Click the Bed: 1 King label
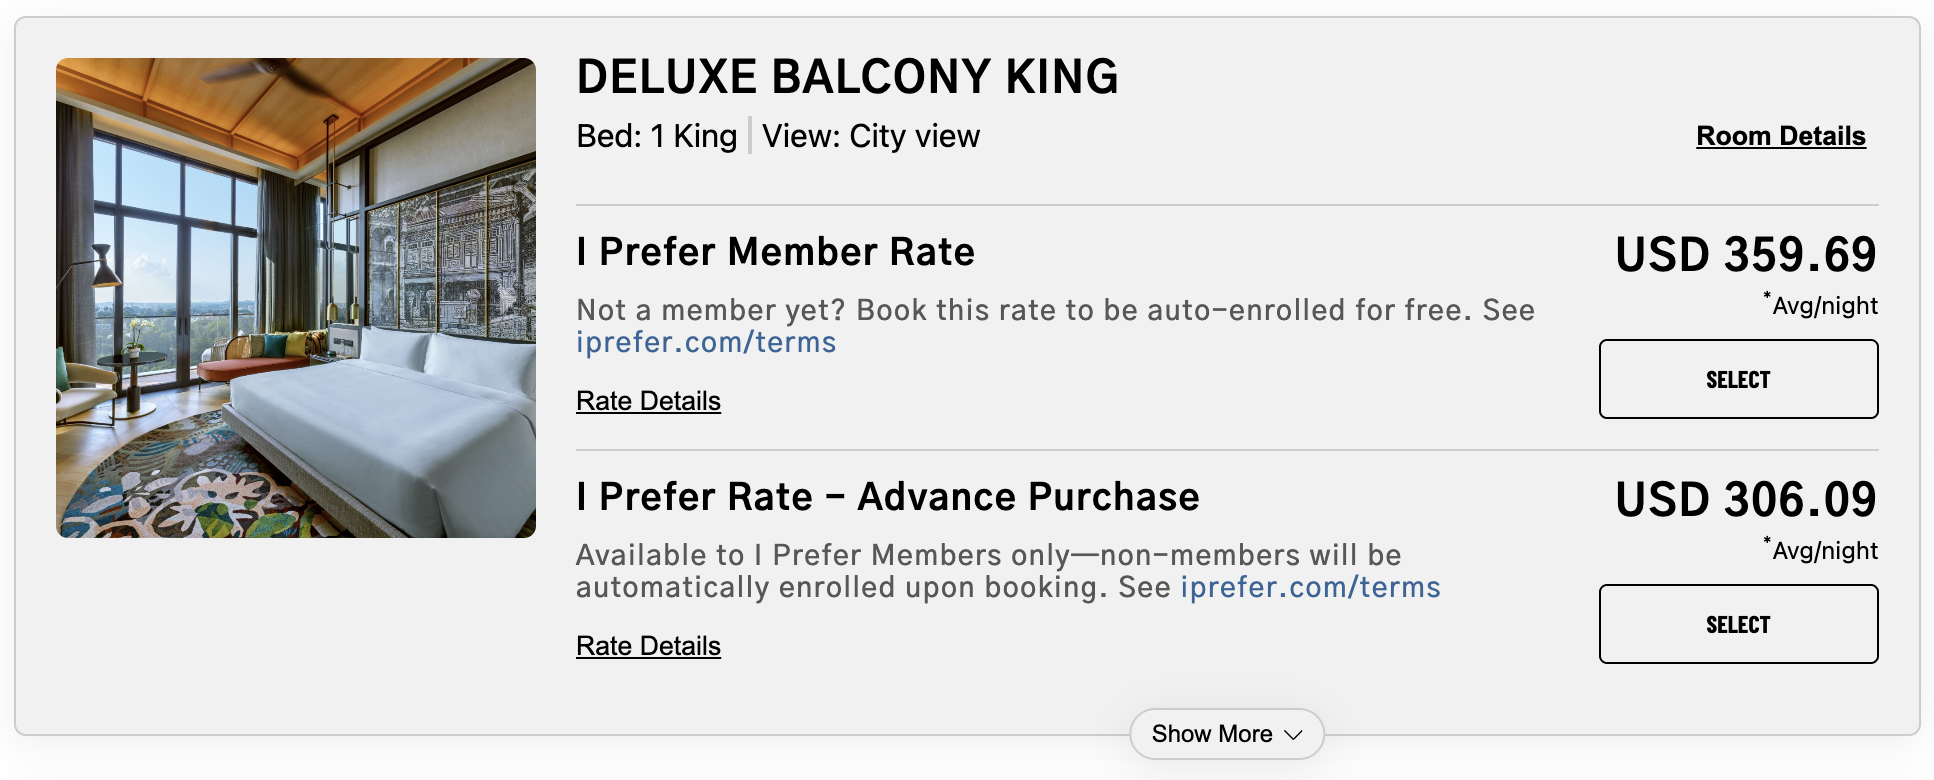 coord(655,135)
